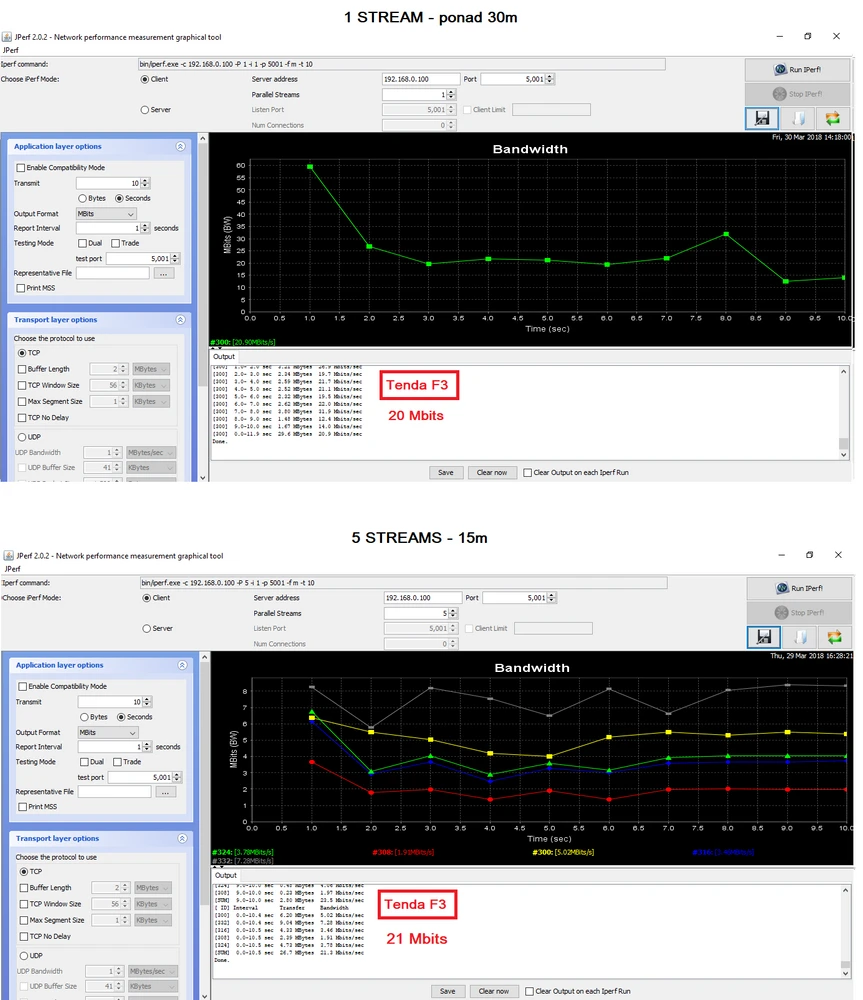The width and height of the screenshot is (863, 1000).
Task: Select the Output tab in 5 STREAMS window
Action: pyautogui.click(x=226, y=875)
